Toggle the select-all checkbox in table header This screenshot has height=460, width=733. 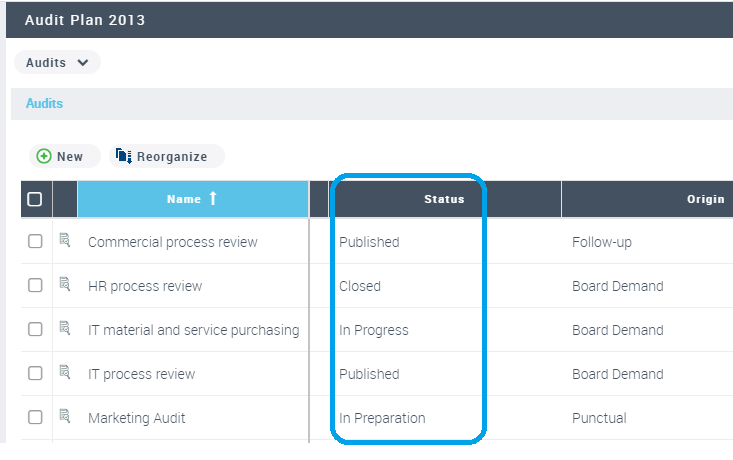coord(35,199)
